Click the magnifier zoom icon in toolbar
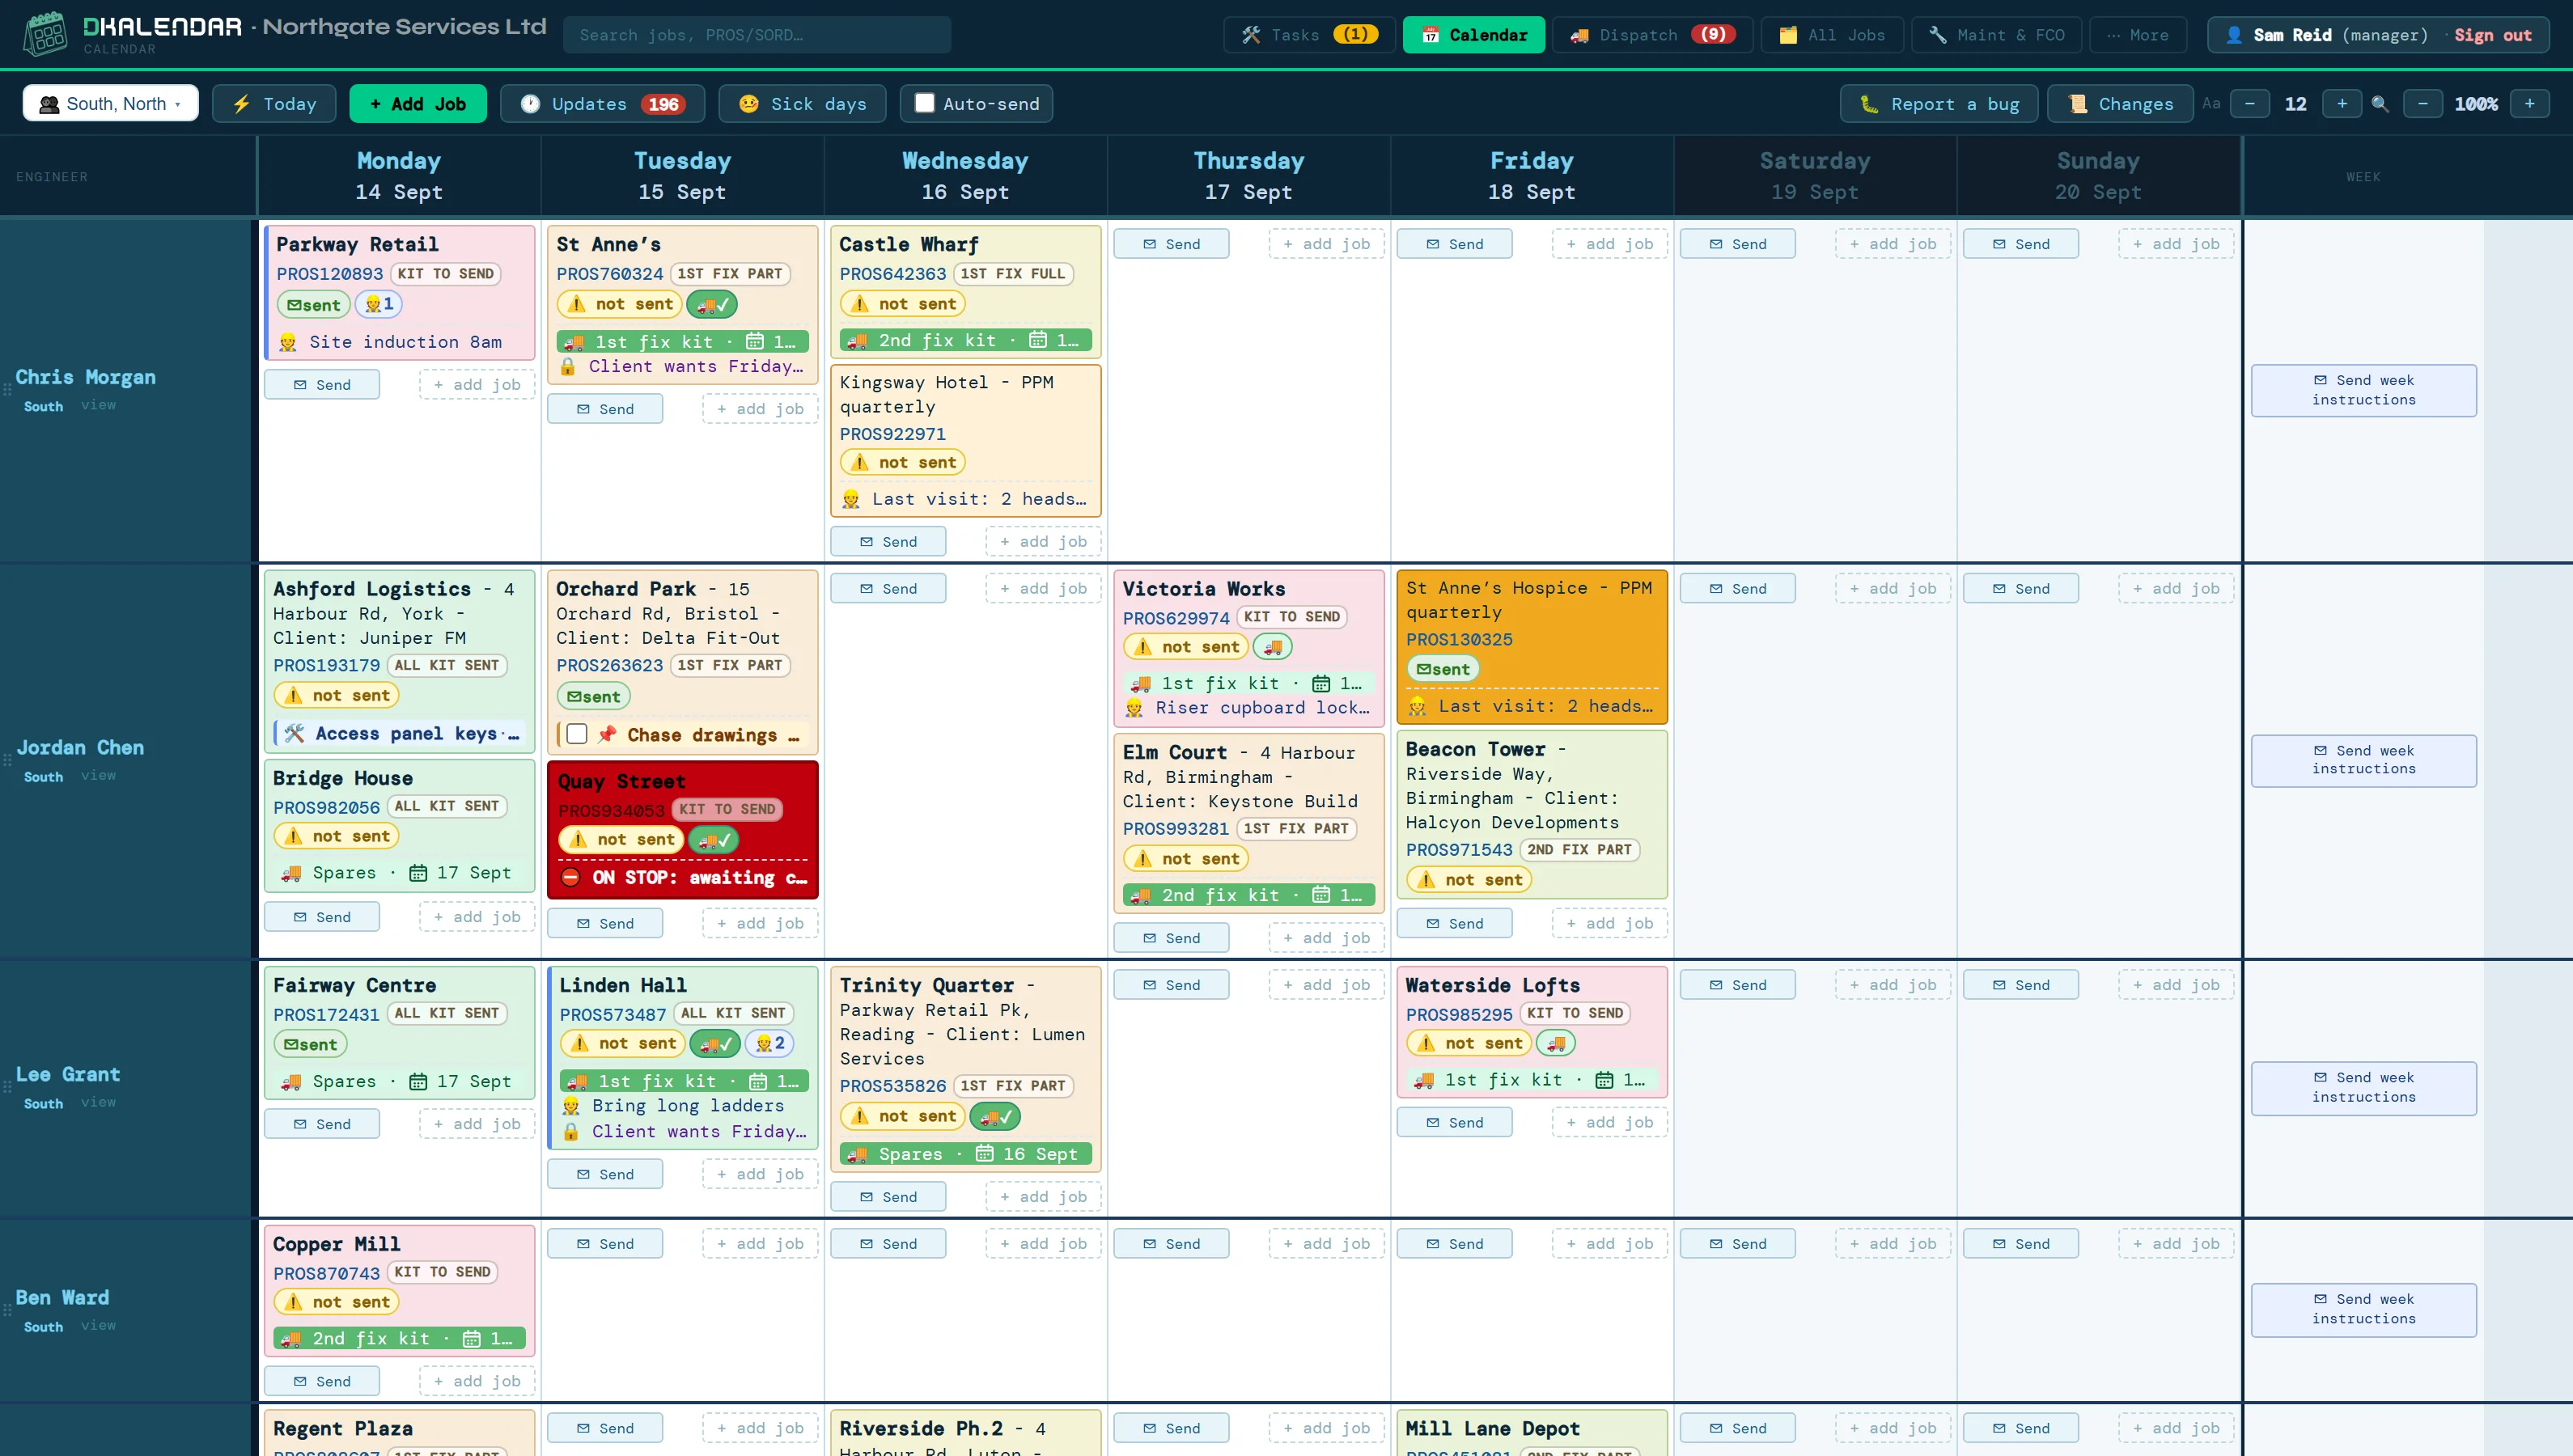Viewport: 2573px width, 1456px height. click(2380, 104)
